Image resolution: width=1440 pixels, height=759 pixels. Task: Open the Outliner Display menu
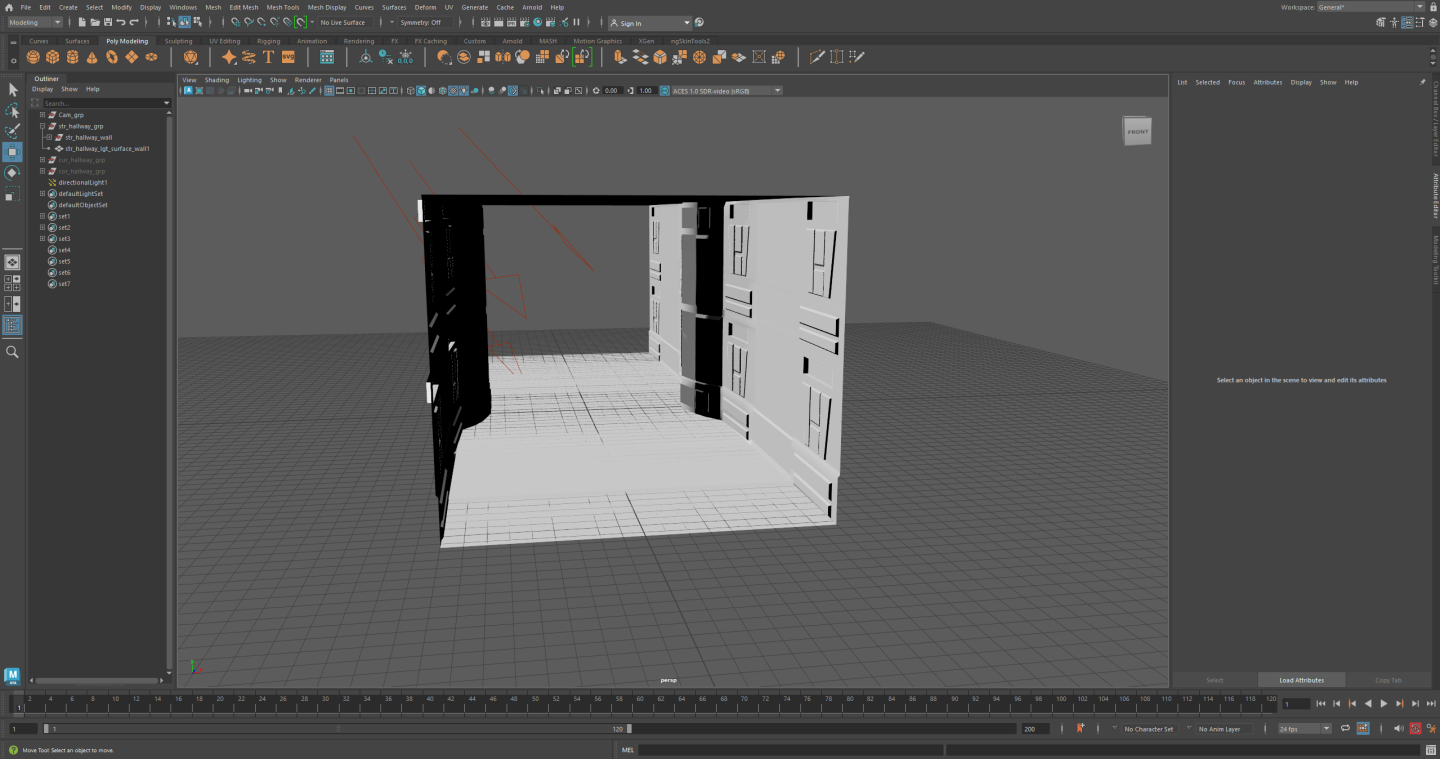[x=42, y=89]
